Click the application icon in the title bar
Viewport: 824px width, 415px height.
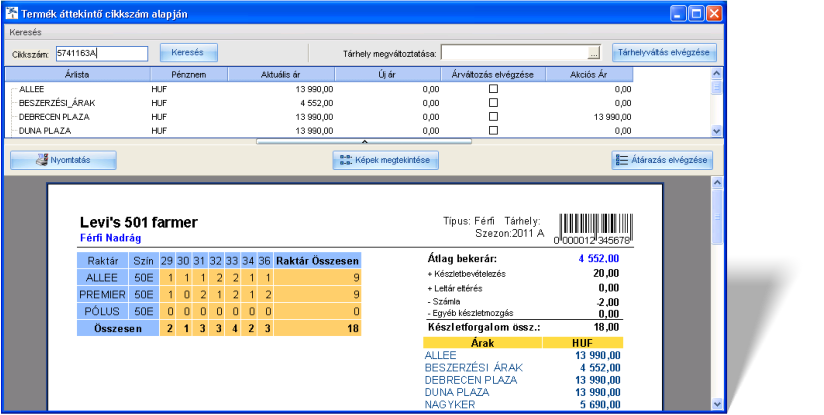coord(12,13)
